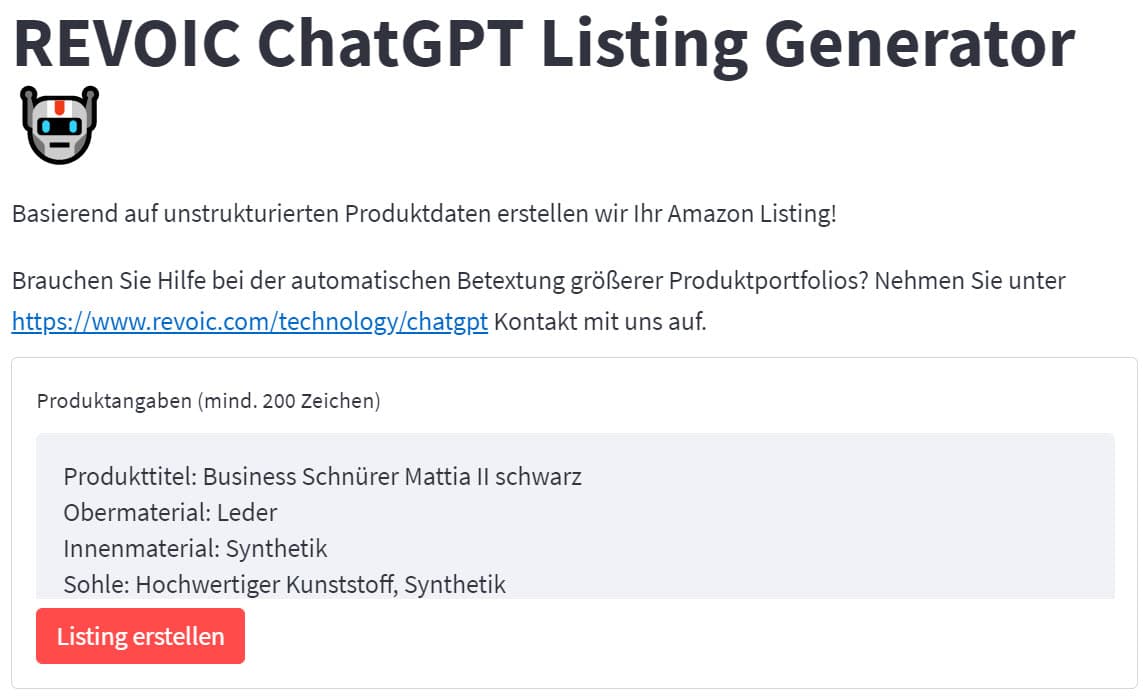This screenshot has height=696, width=1143.
Task: Click the word Generator in the heading
Action: coord(919,44)
